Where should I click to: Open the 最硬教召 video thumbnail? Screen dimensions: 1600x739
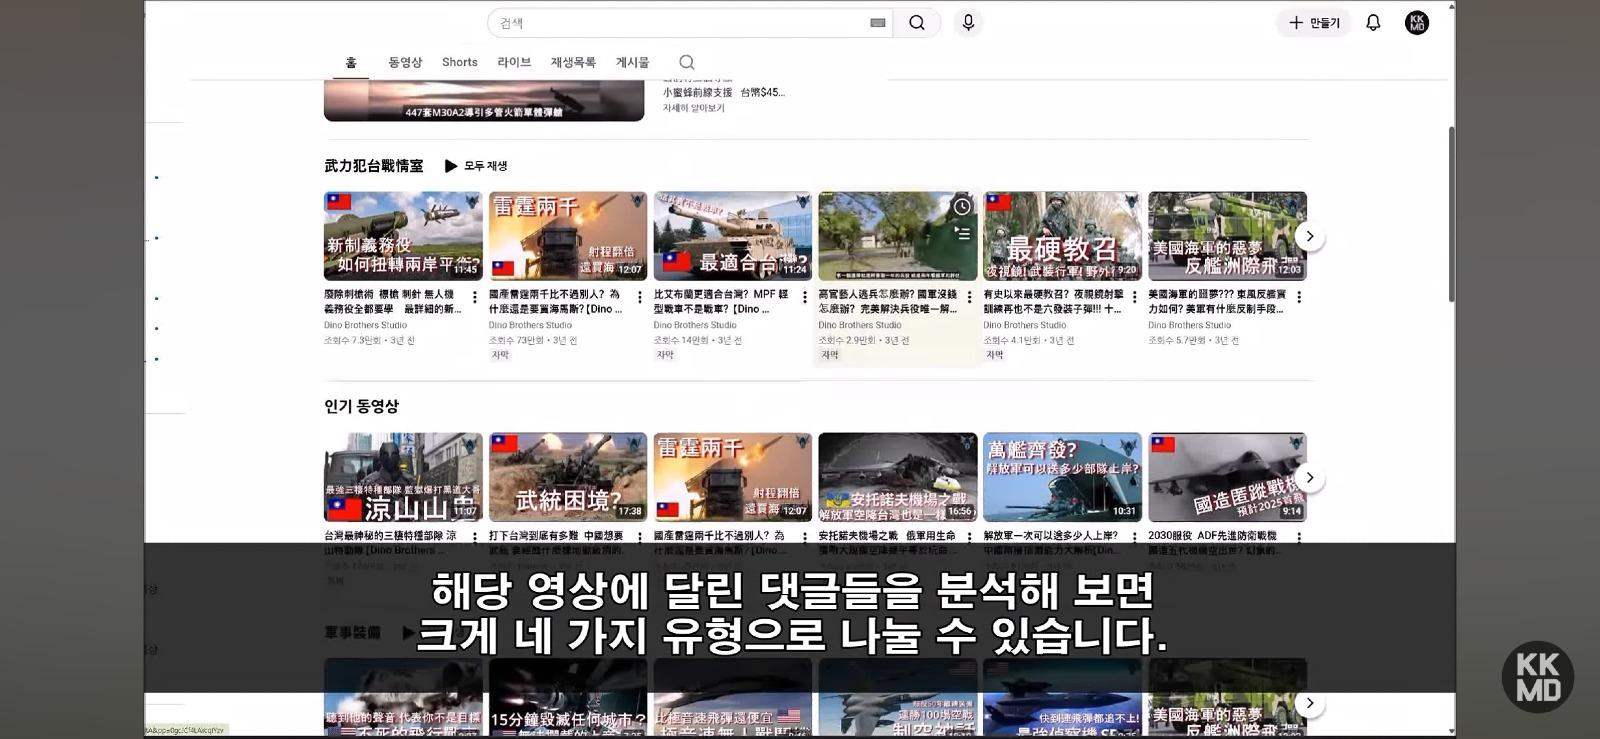point(1062,236)
